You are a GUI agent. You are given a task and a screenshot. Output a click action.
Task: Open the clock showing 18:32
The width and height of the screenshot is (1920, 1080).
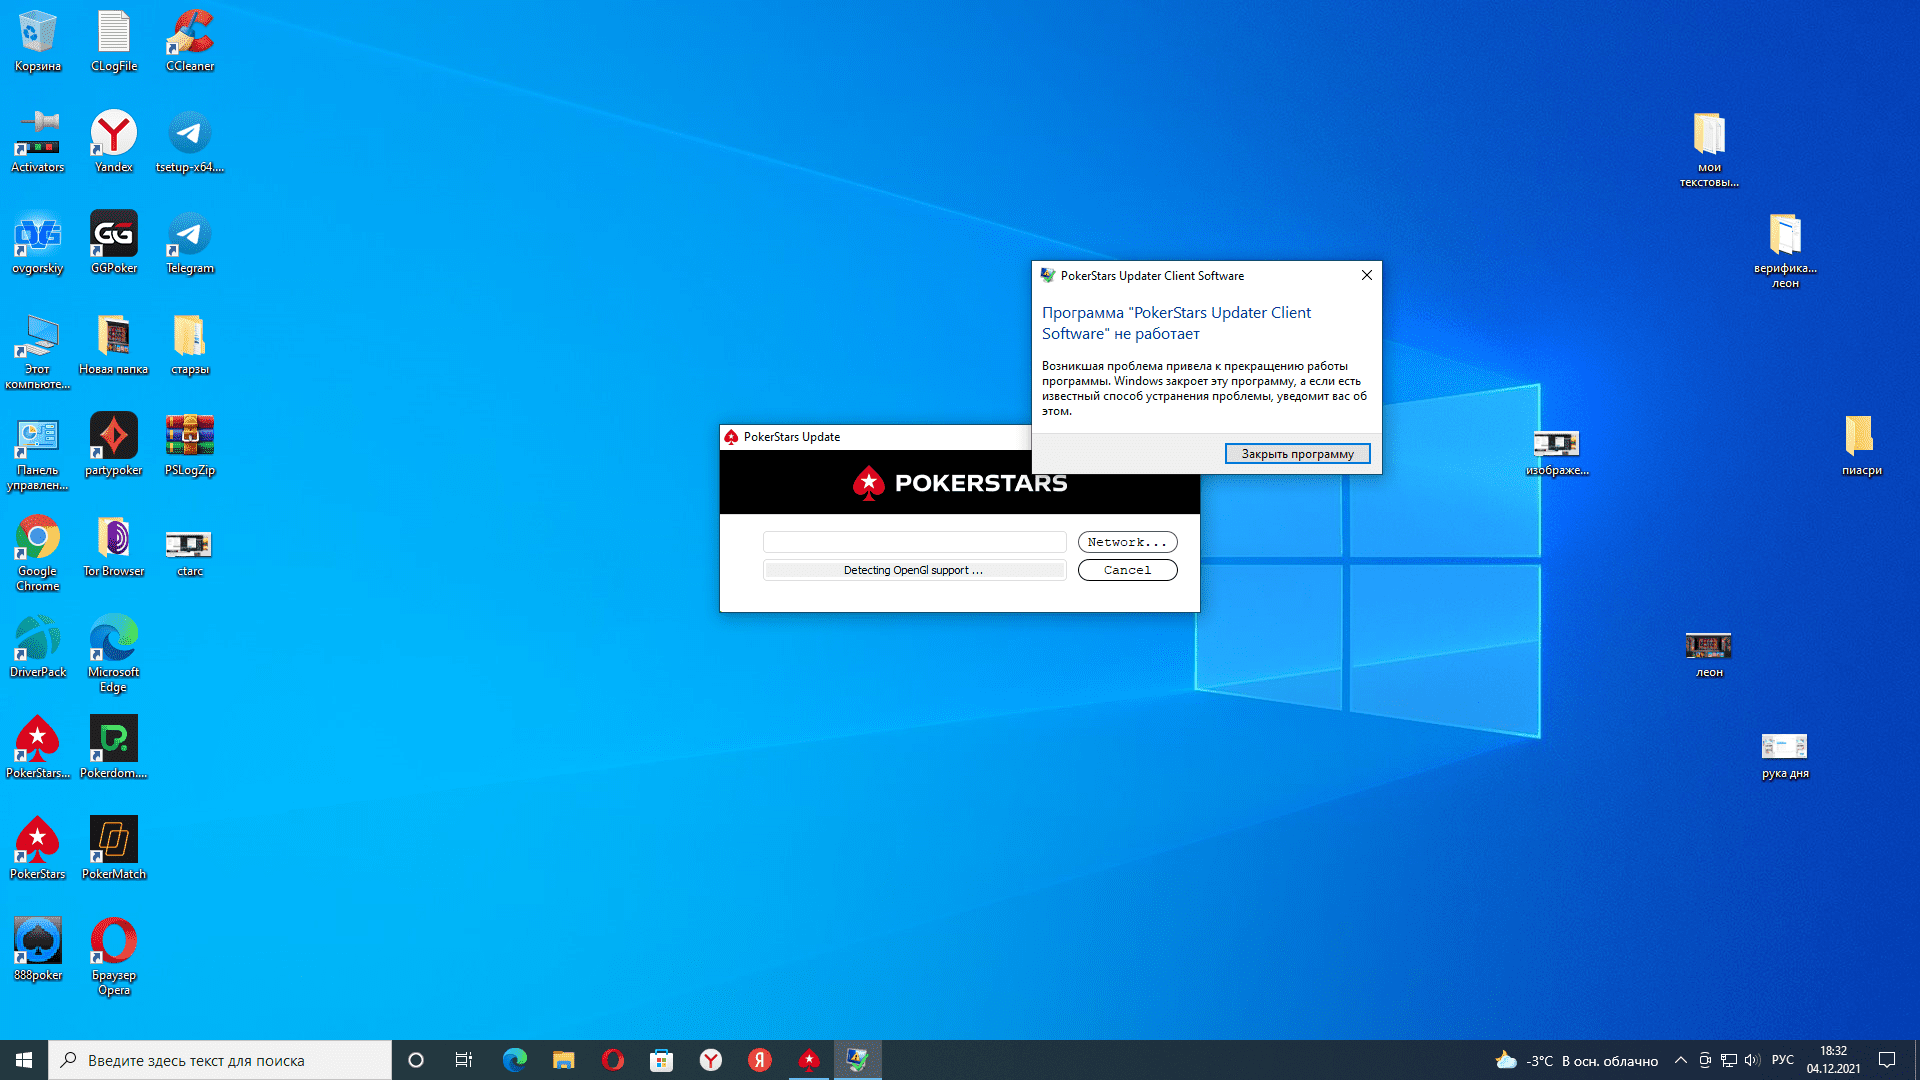pyautogui.click(x=1833, y=1060)
